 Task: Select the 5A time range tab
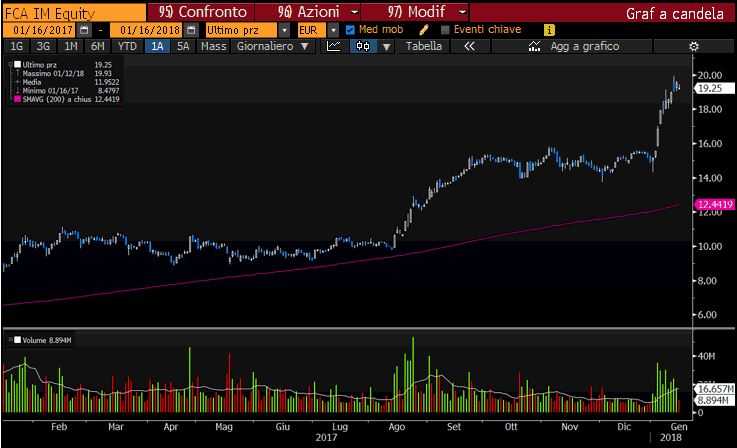coord(183,46)
